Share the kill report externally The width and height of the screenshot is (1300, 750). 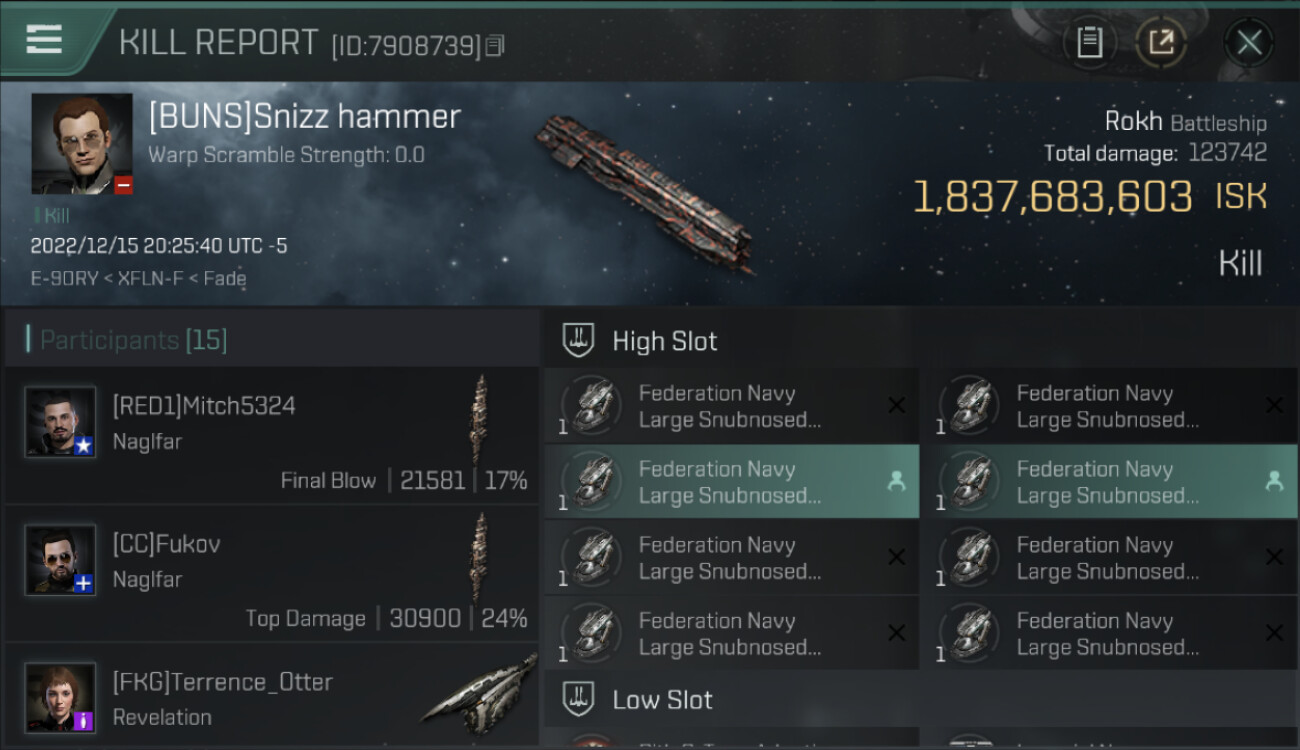tap(1161, 42)
